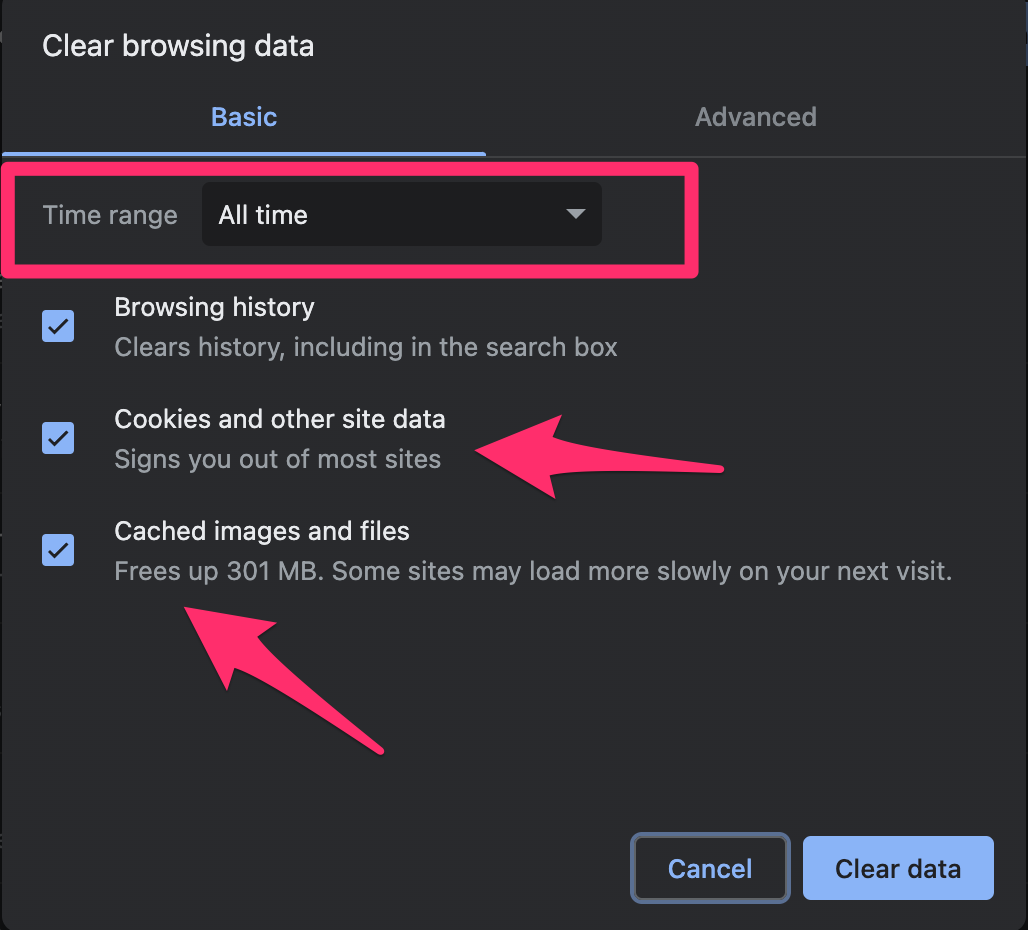
Task: Click the Clear browsing data dialog title
Action: coord(178,45)
